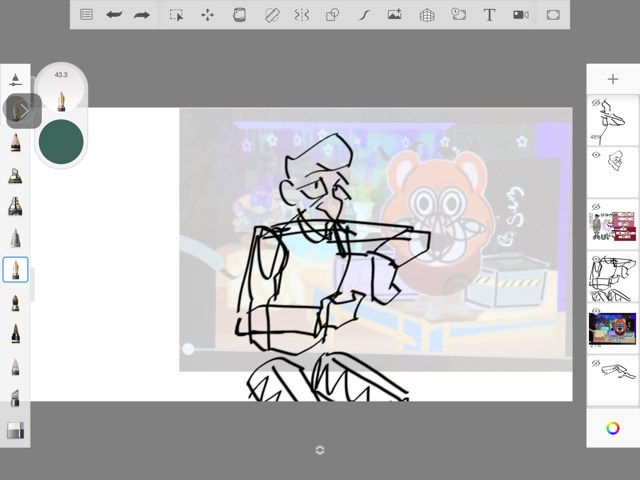The image size is (640, 480).
Task: Hide the body sketch layer
Action: [596, 259]
